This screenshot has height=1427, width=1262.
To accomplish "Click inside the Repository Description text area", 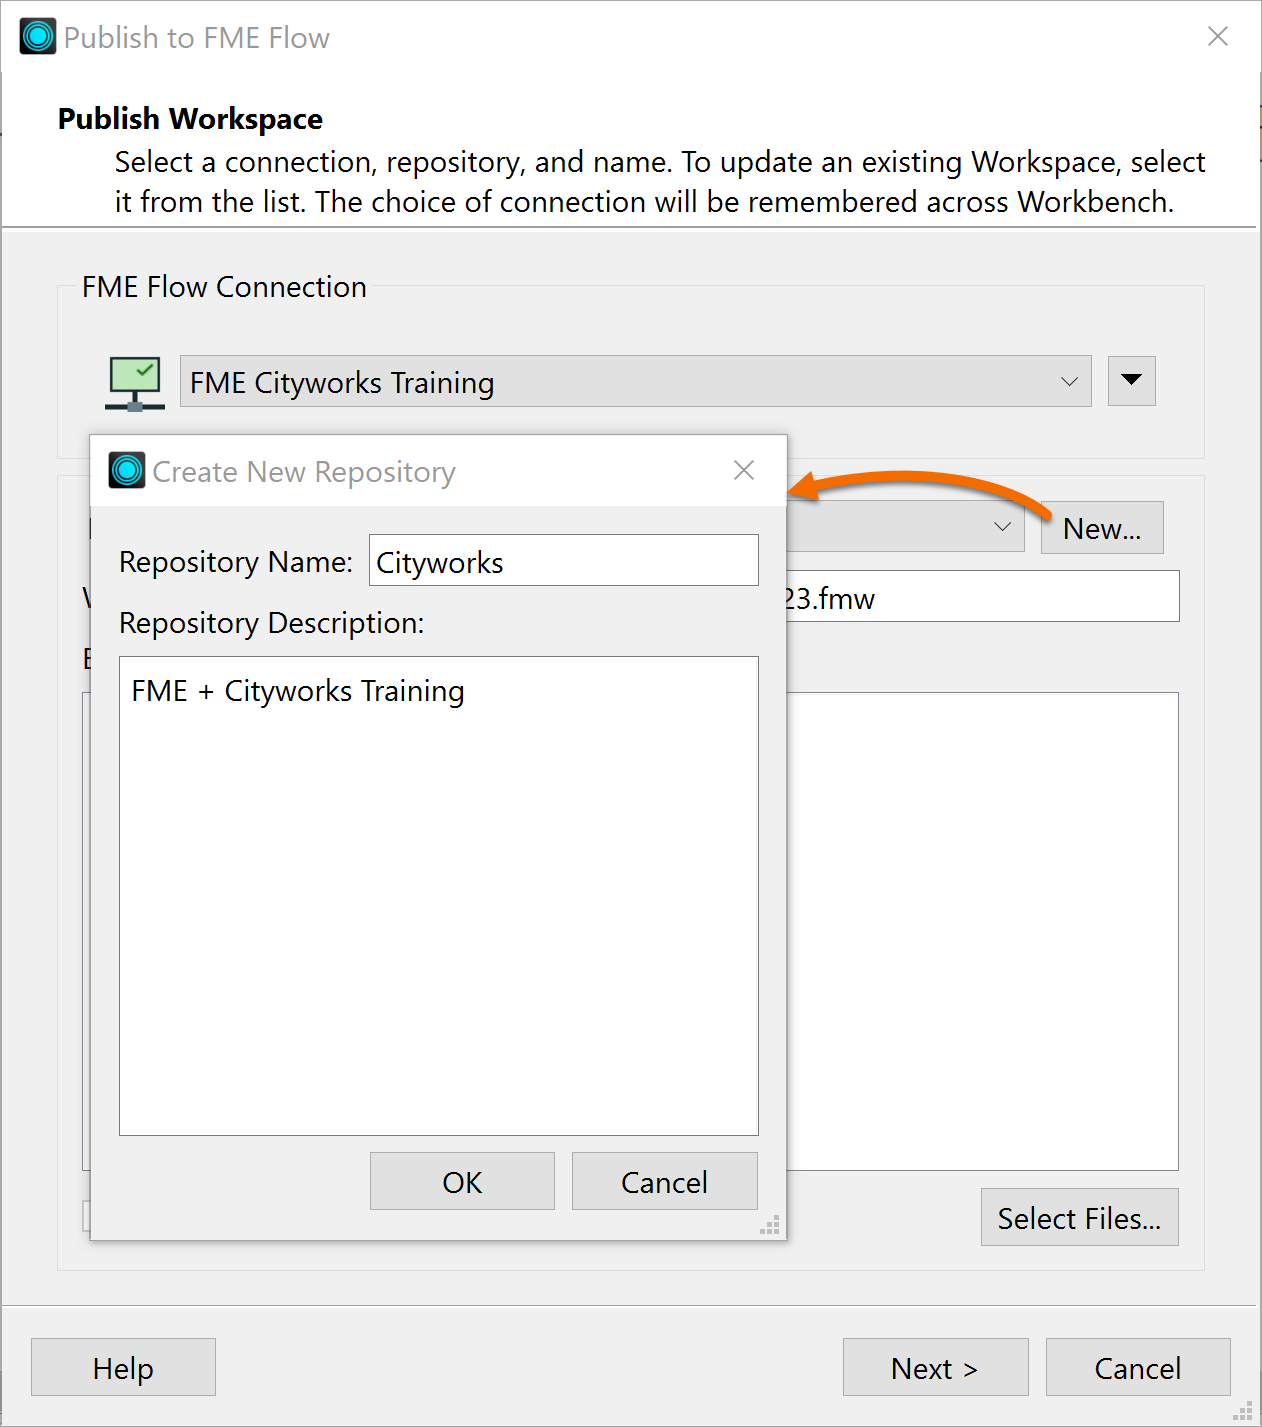I will pos(438,895).
